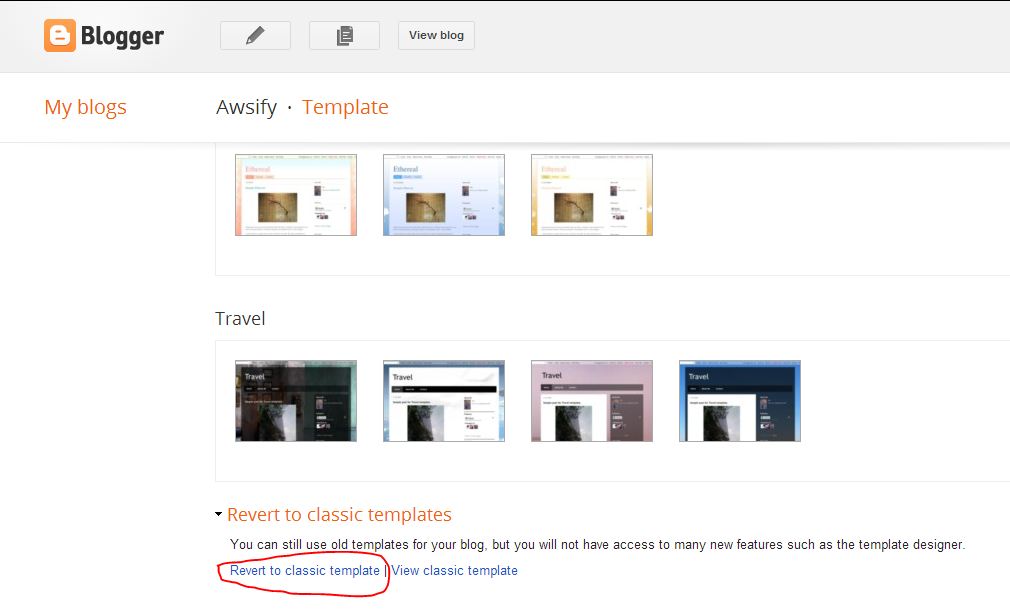The width and height of the screenshot is (1010, 613).
Task: Click the Travel section heading
Action: (240, 318)
